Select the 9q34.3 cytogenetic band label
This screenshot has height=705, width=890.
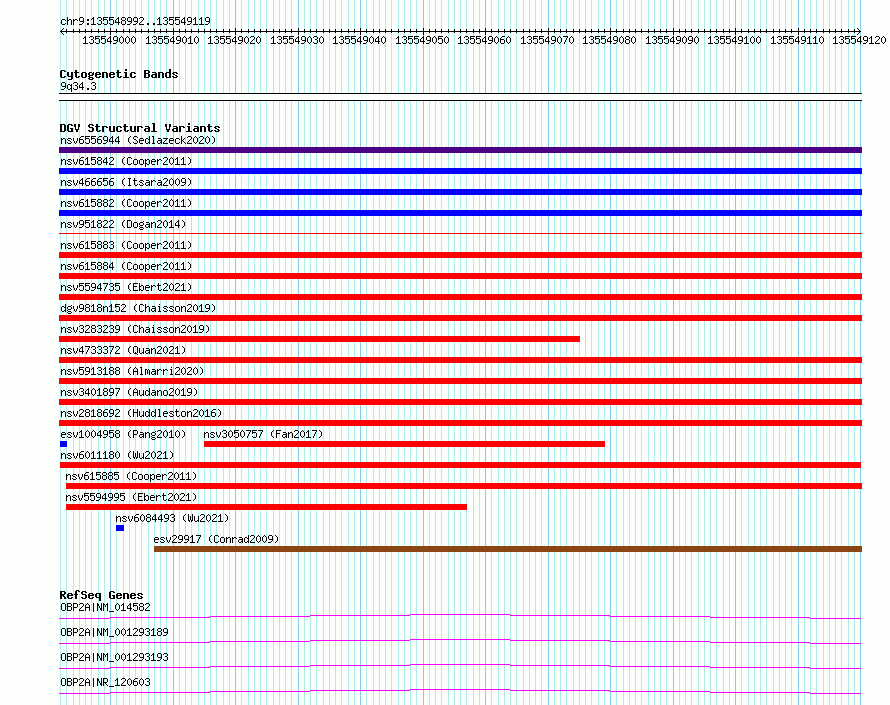point(78,86)
